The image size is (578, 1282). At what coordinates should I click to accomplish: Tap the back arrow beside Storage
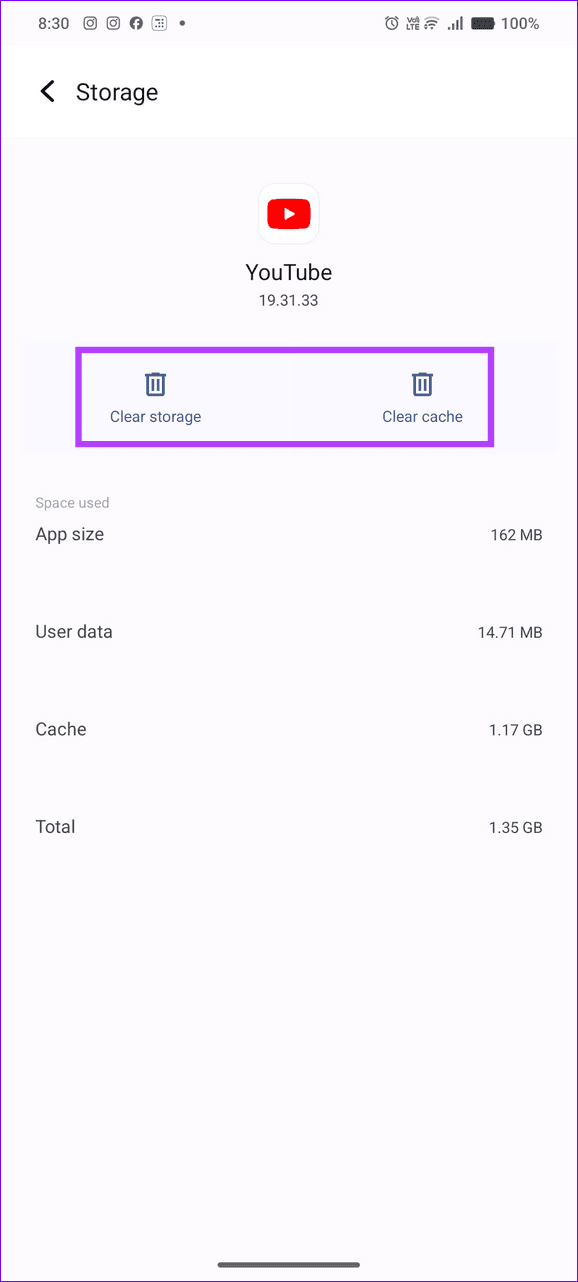pos(46,92)
